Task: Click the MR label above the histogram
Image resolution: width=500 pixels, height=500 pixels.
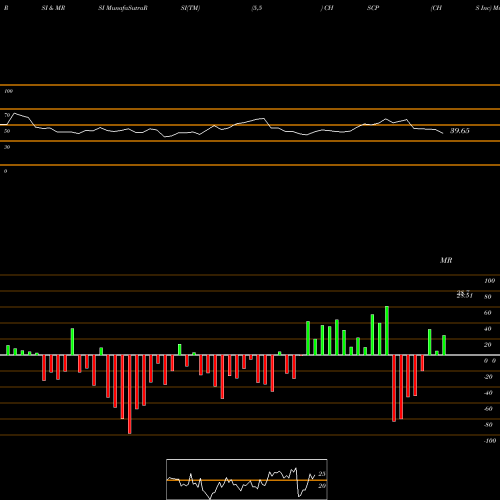Action: (446, 260)
